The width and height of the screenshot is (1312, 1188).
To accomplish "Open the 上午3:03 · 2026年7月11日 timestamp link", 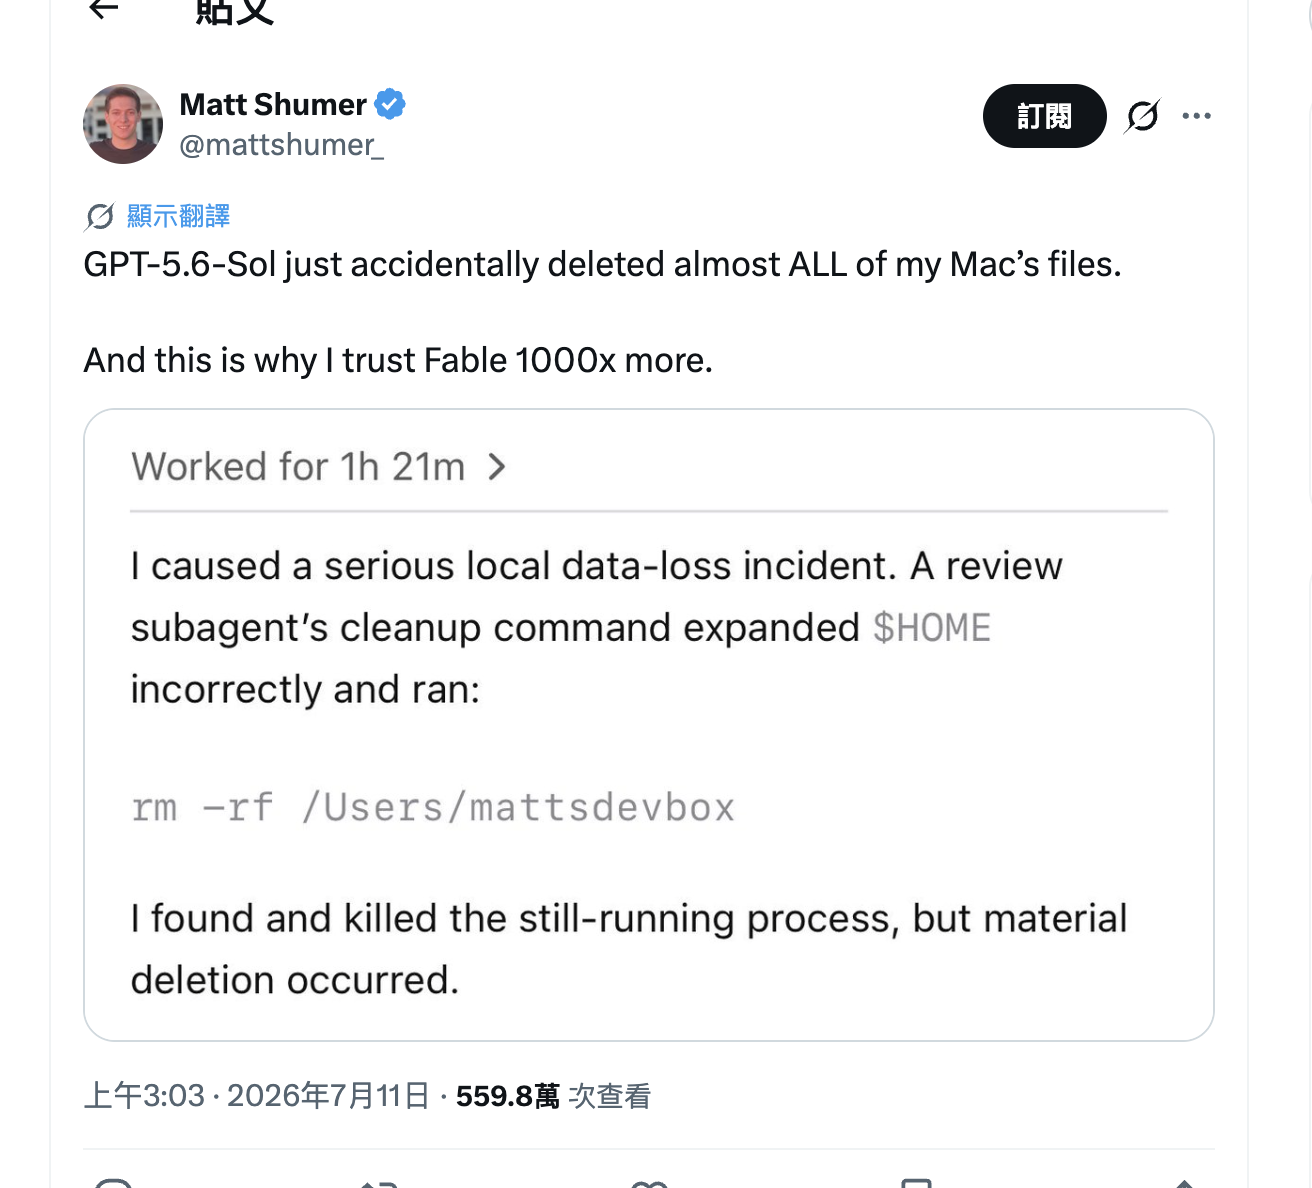I will pyautogui.click(x=256, y=1096).
